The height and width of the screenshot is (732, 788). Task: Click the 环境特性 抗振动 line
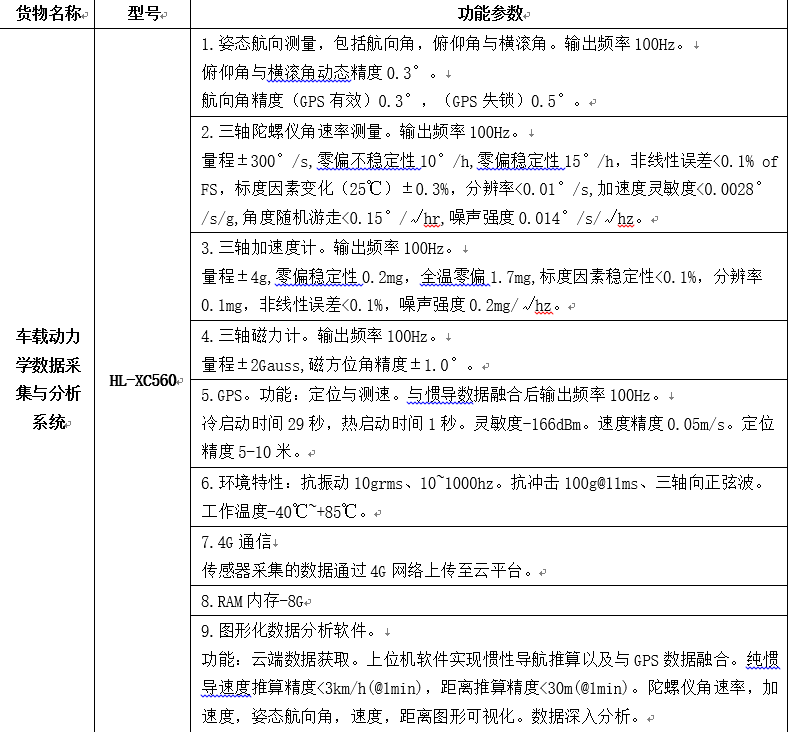(x=480, y=483)
